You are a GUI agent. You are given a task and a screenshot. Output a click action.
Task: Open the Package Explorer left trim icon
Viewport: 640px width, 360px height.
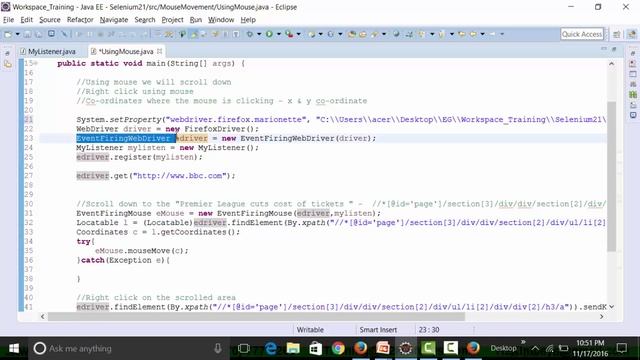click(7, 64)
